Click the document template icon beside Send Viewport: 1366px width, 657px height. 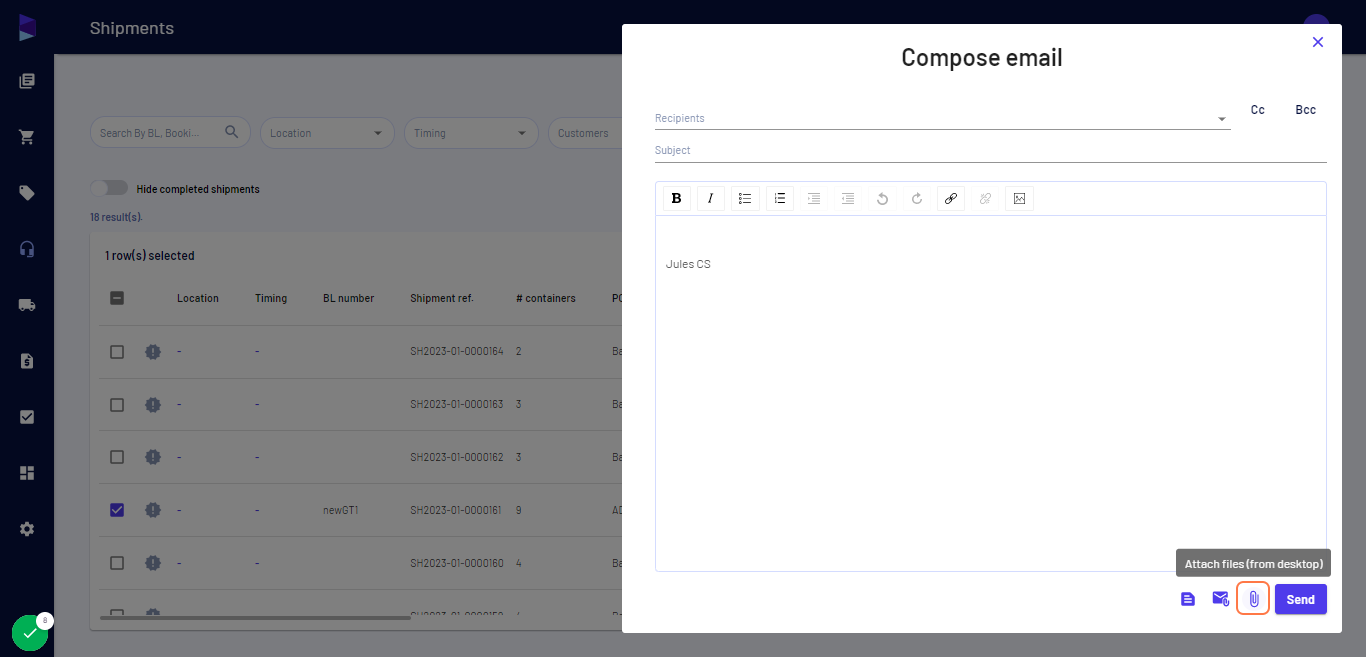pos(1188,599)
